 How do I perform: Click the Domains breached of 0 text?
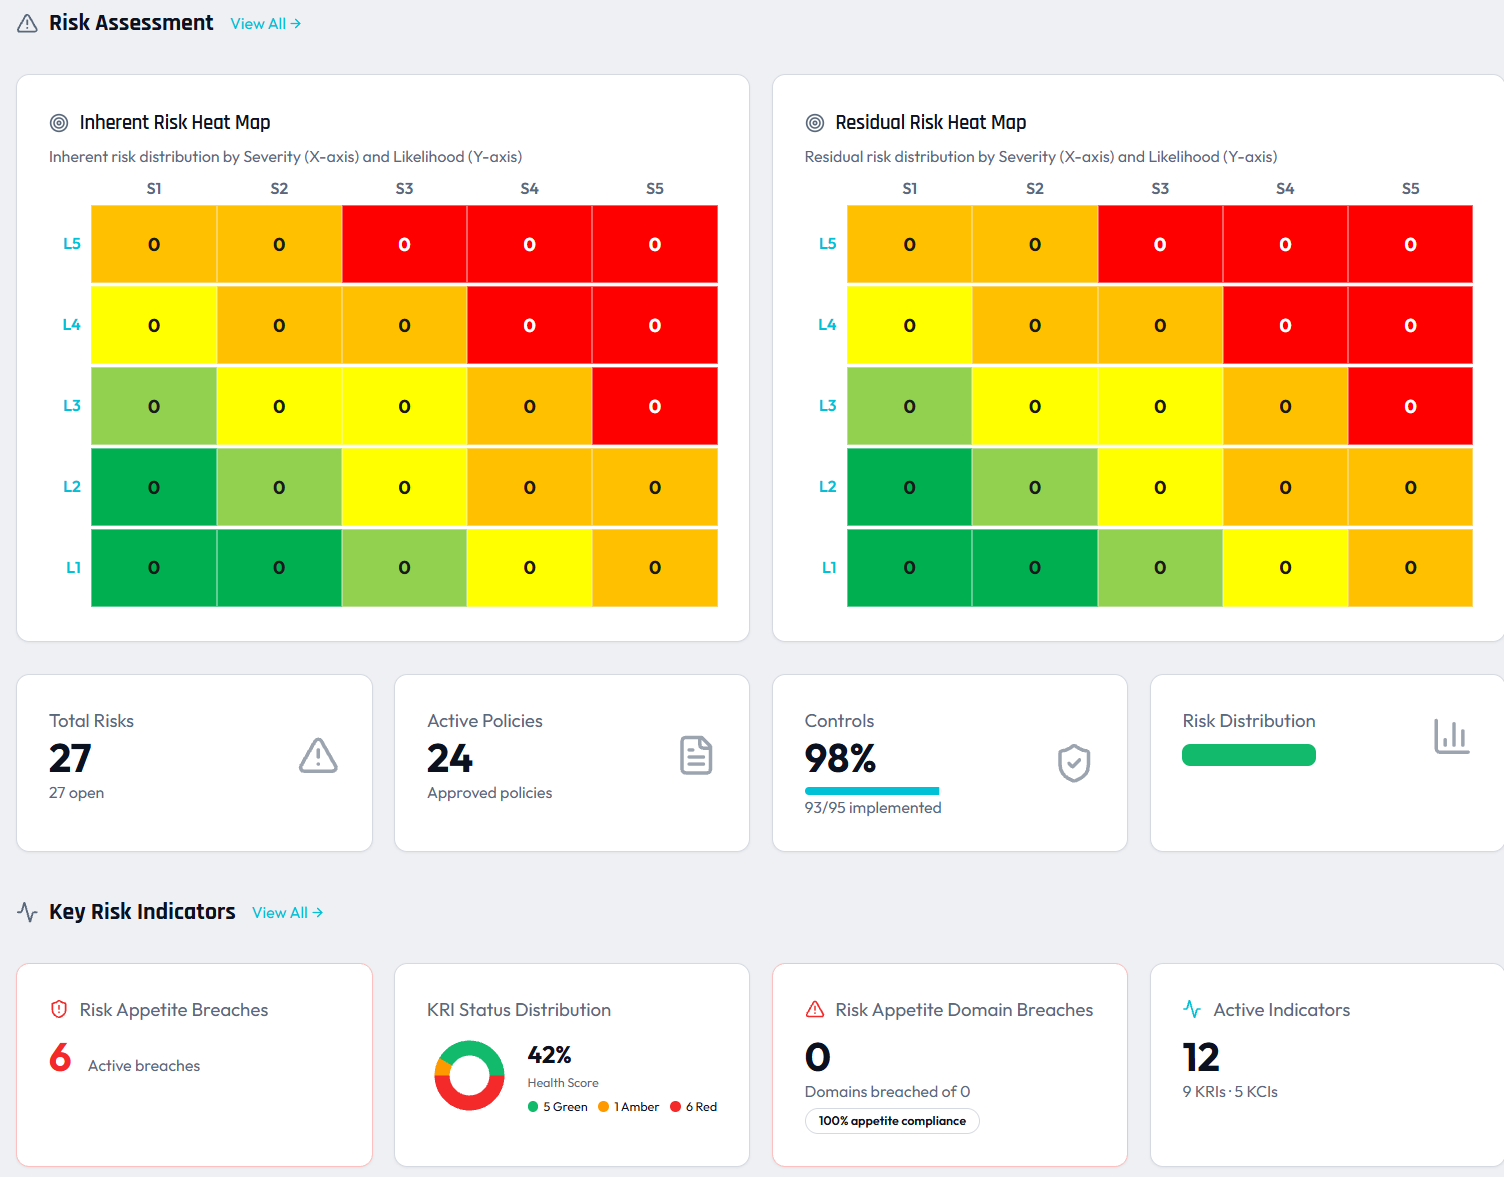(888, 1092)
